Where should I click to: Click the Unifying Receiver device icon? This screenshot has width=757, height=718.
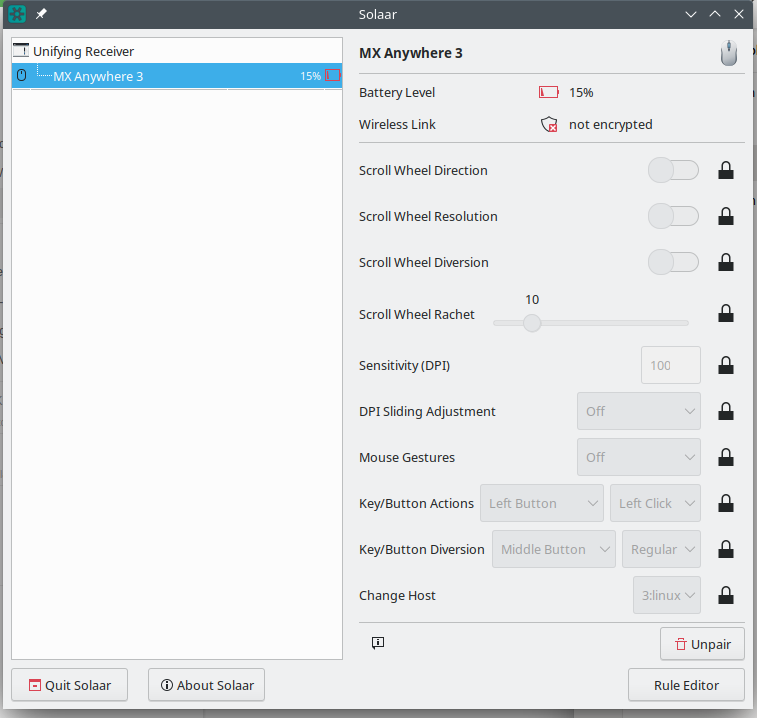[x=21, y=50]
